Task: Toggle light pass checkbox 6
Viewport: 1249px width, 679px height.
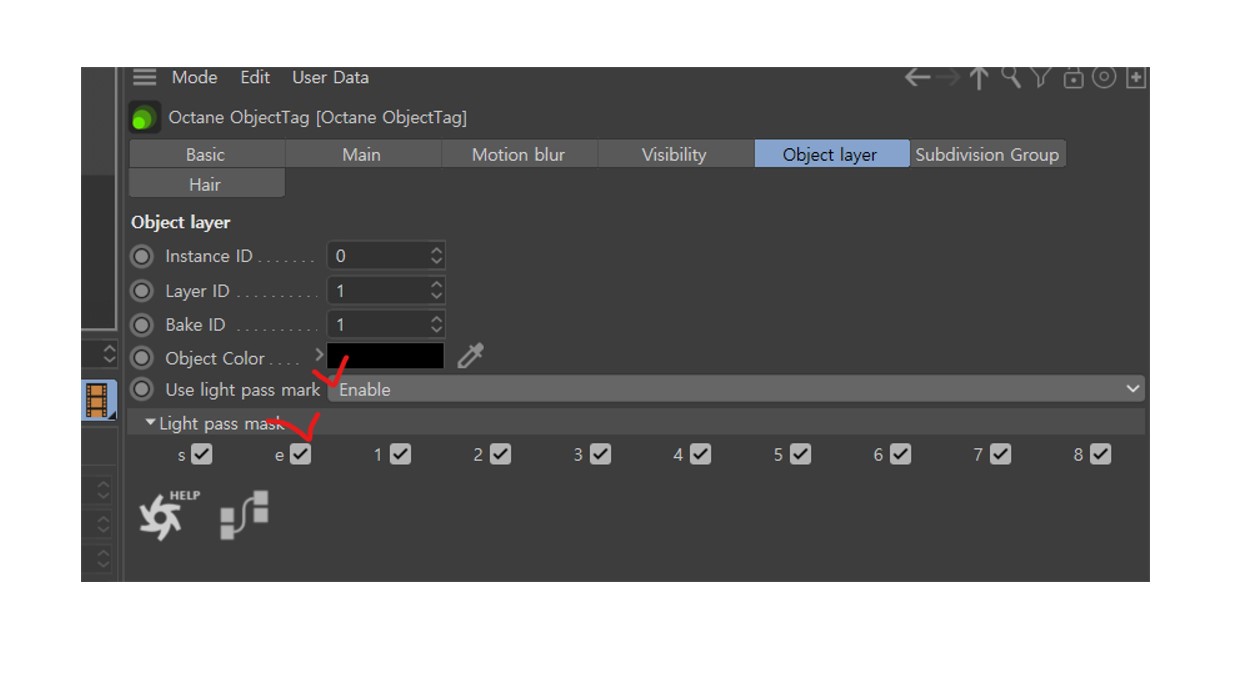Action: pyautogui.click(x=900, y=454)
